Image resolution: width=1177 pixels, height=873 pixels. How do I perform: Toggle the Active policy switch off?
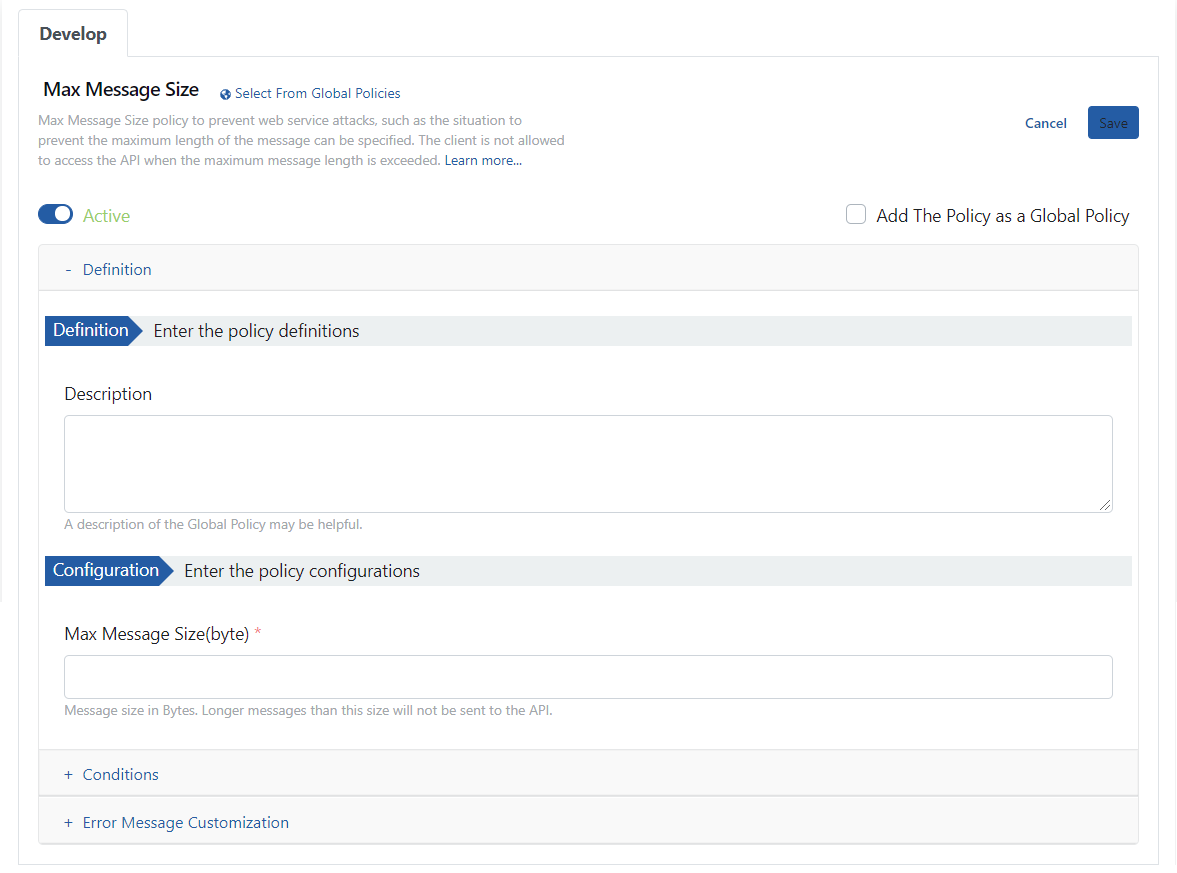click(55, 215)
